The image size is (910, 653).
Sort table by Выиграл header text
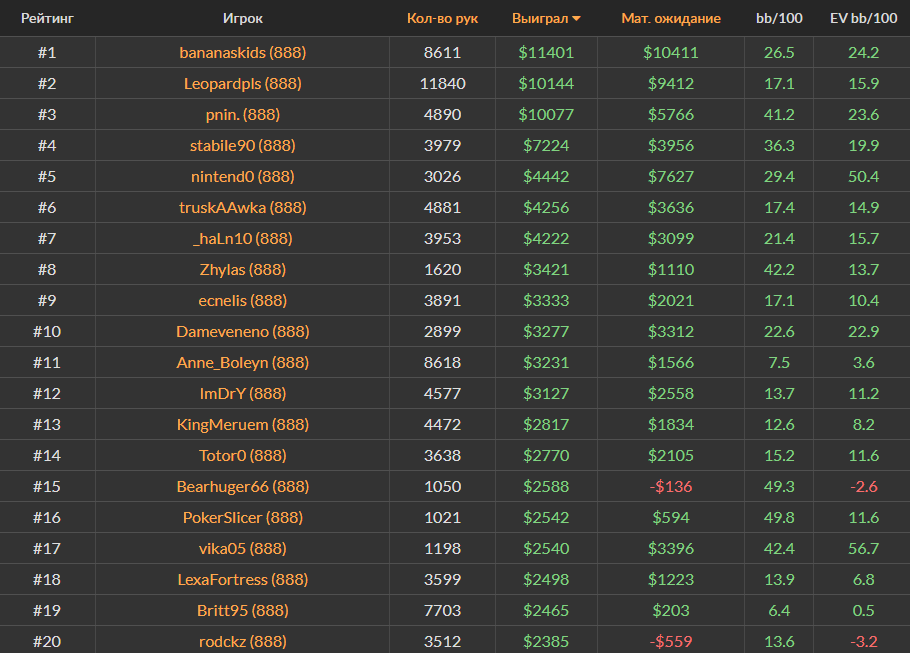(539, 18)
